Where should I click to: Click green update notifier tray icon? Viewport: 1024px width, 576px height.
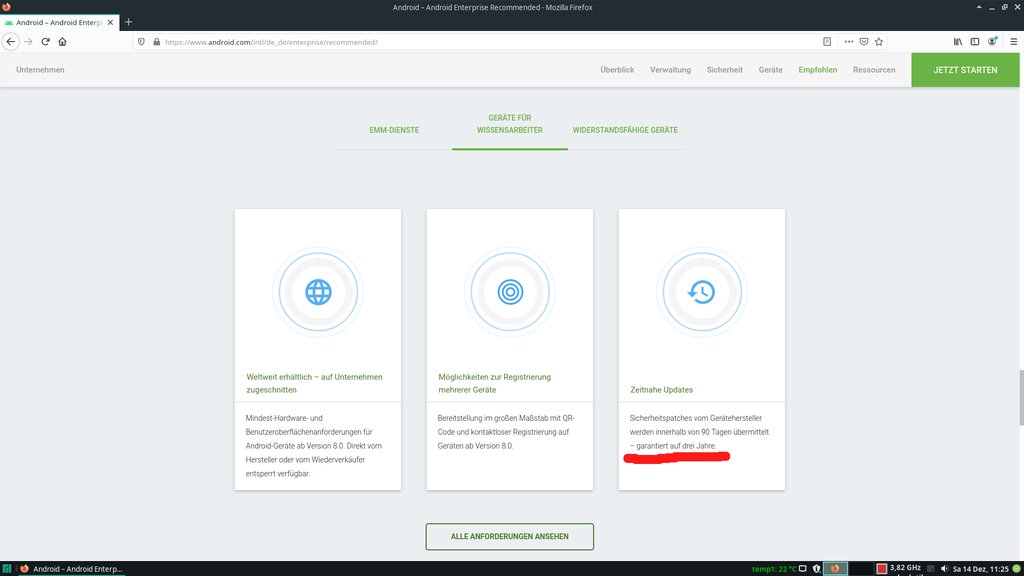1016,569
